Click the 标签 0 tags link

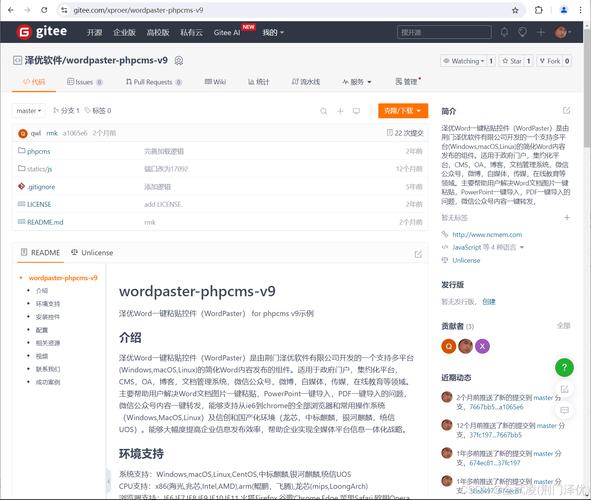point(98,111)
